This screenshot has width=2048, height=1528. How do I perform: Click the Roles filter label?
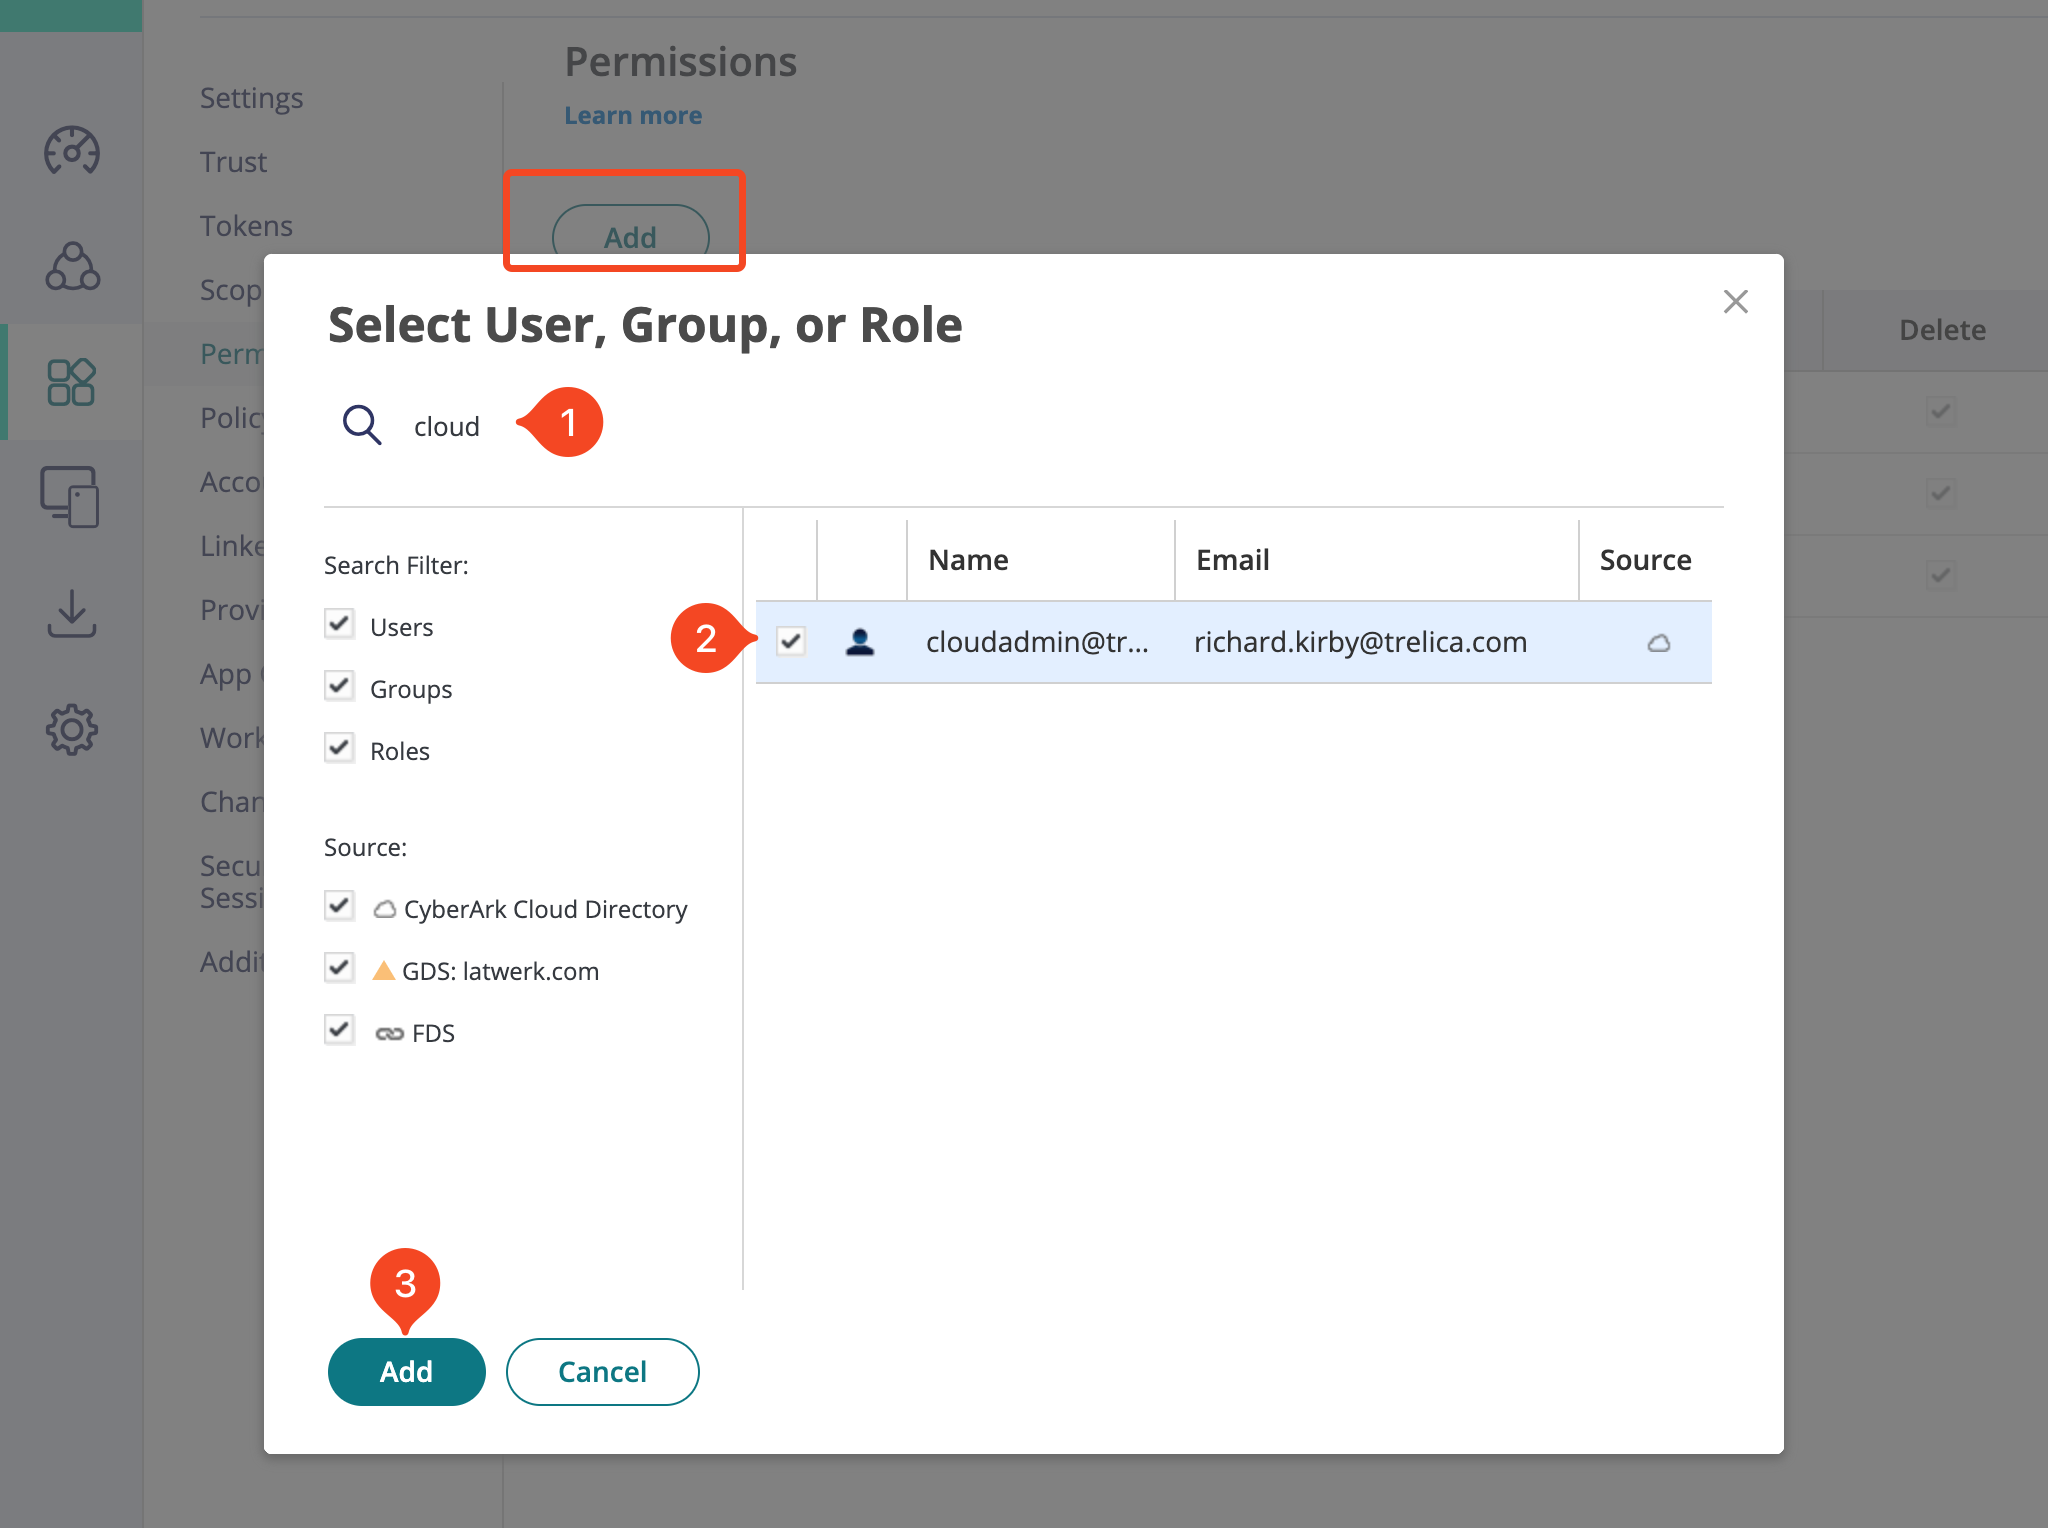coord(400,751)
